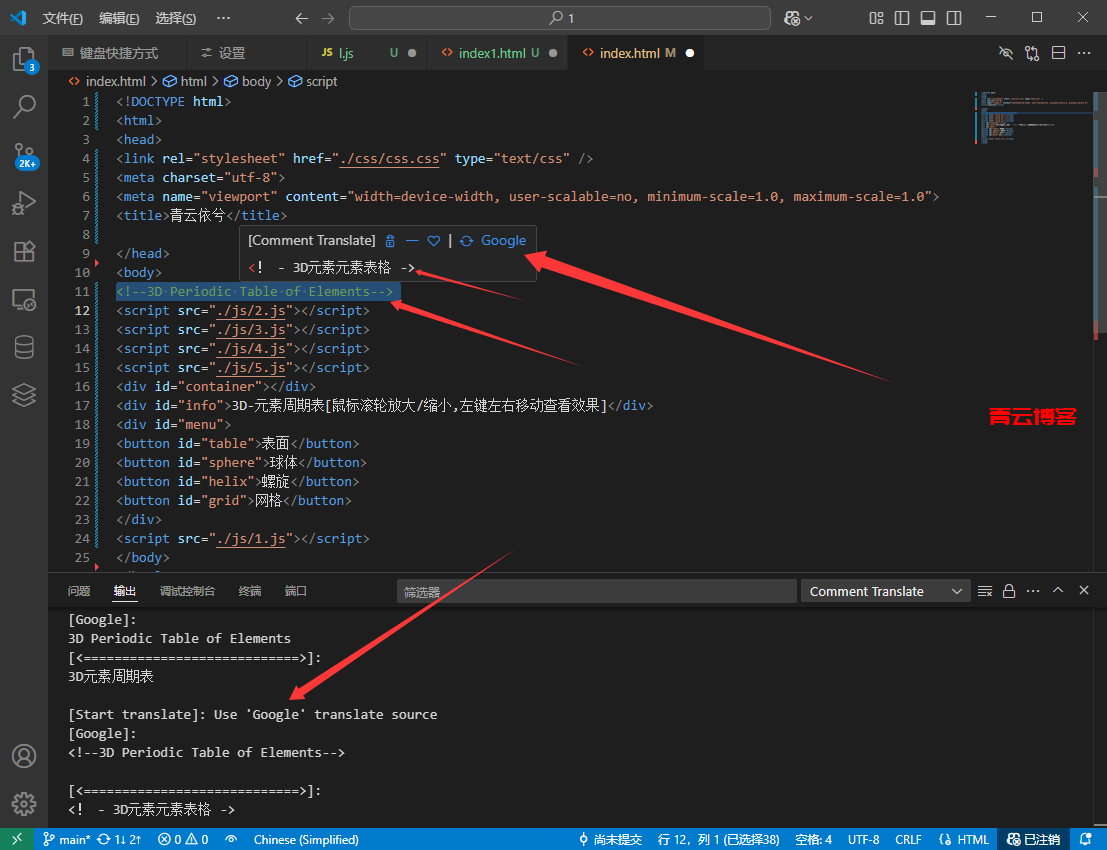Switch to the 问题 panel tab
Image resolution: width=1107 pixels, height=850 pixels.
tap(78, 592)
